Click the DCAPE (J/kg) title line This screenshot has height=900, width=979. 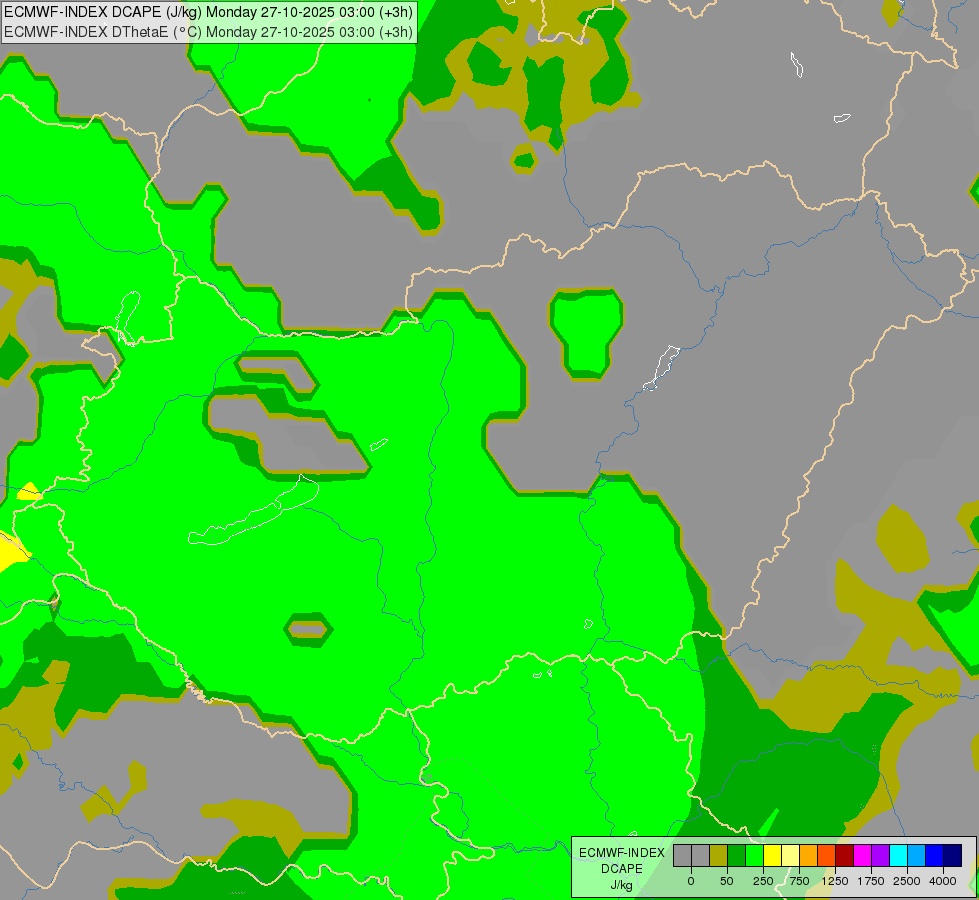click(208, 12)
